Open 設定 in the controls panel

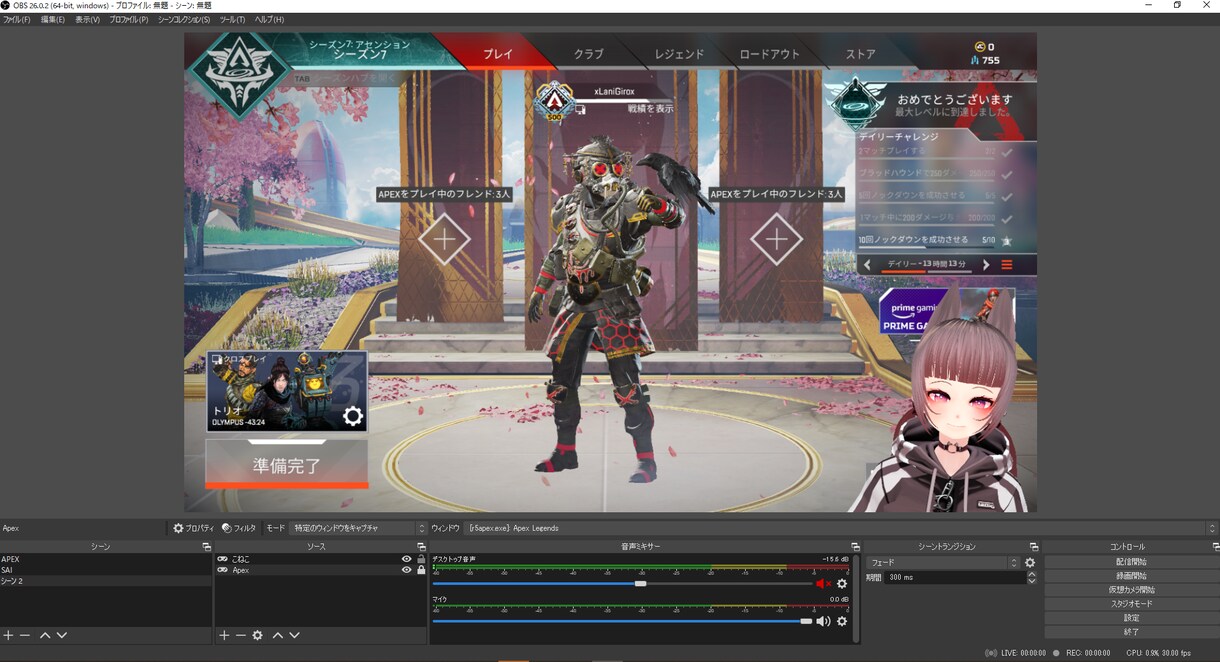(x=1131, y=618)
